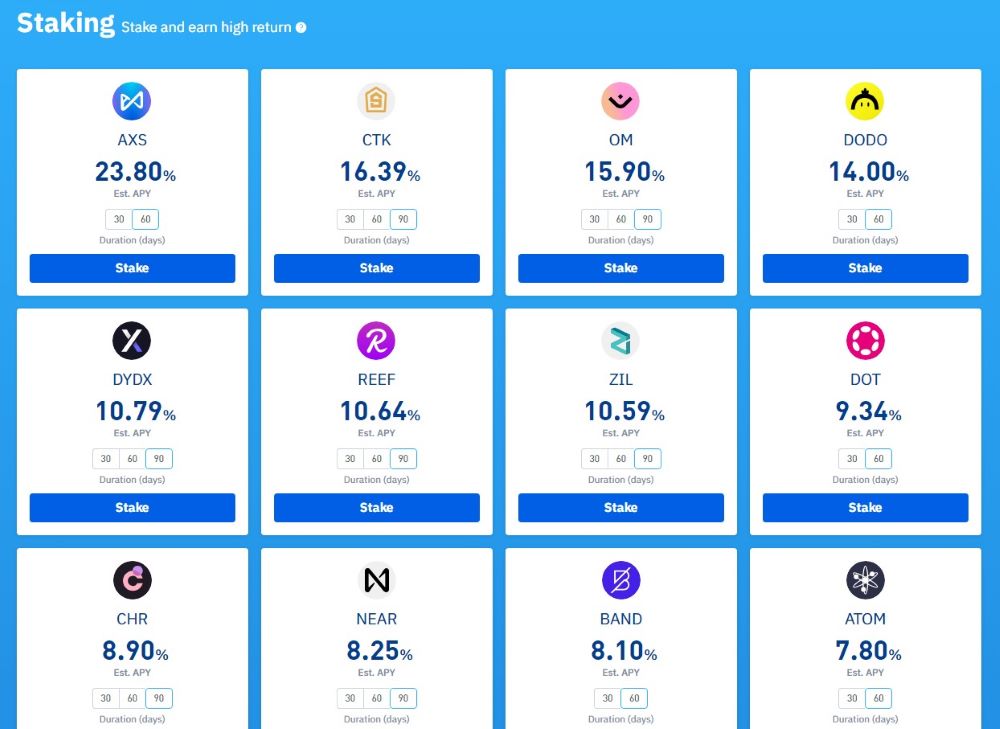Viewport: 1000px width, 729px height.
Task: Select 30 days duration for DOT
Action: [x=851, y=458]
